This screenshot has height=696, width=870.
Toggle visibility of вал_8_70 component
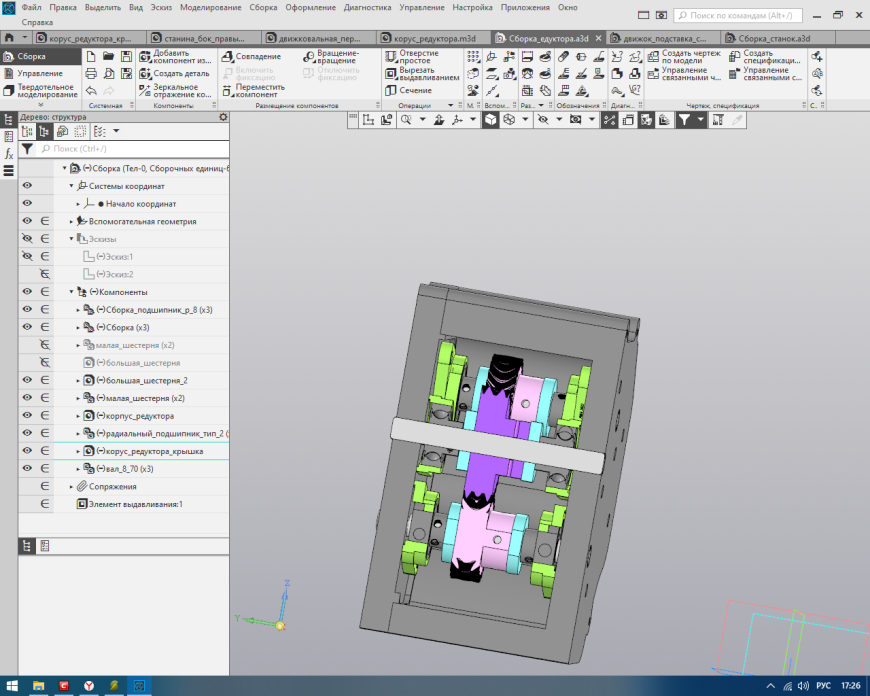(27, 468)
